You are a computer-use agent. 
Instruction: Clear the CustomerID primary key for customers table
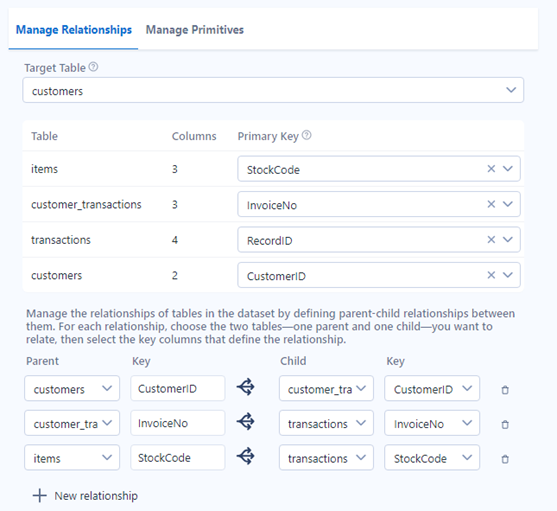491,275
